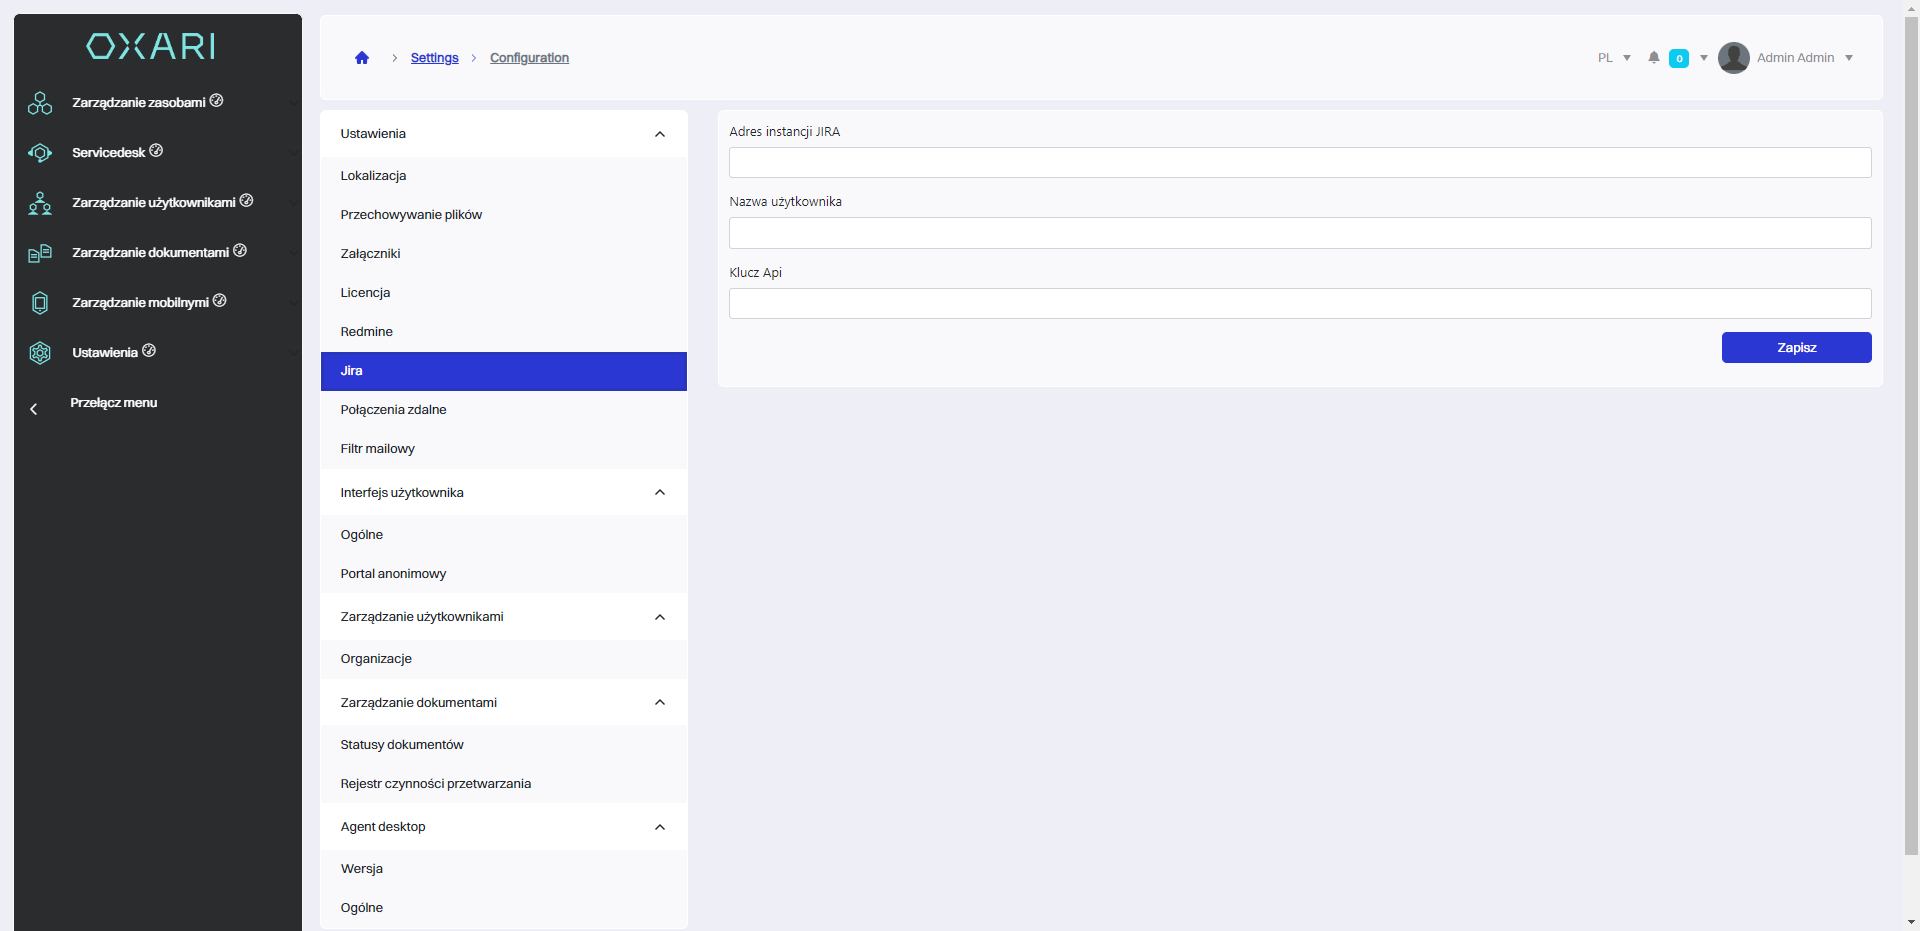This screenshot has width=1920, height=931.
Task: Select Przechowywanie plików settings item
Action: click(x=504, y=215)
